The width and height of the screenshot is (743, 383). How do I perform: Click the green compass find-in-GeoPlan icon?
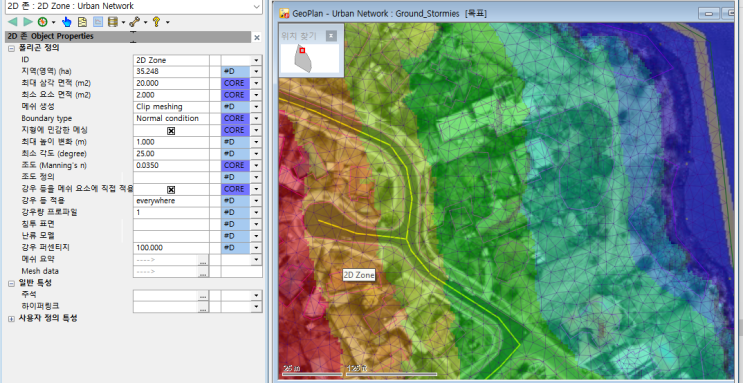pos(43,22)
